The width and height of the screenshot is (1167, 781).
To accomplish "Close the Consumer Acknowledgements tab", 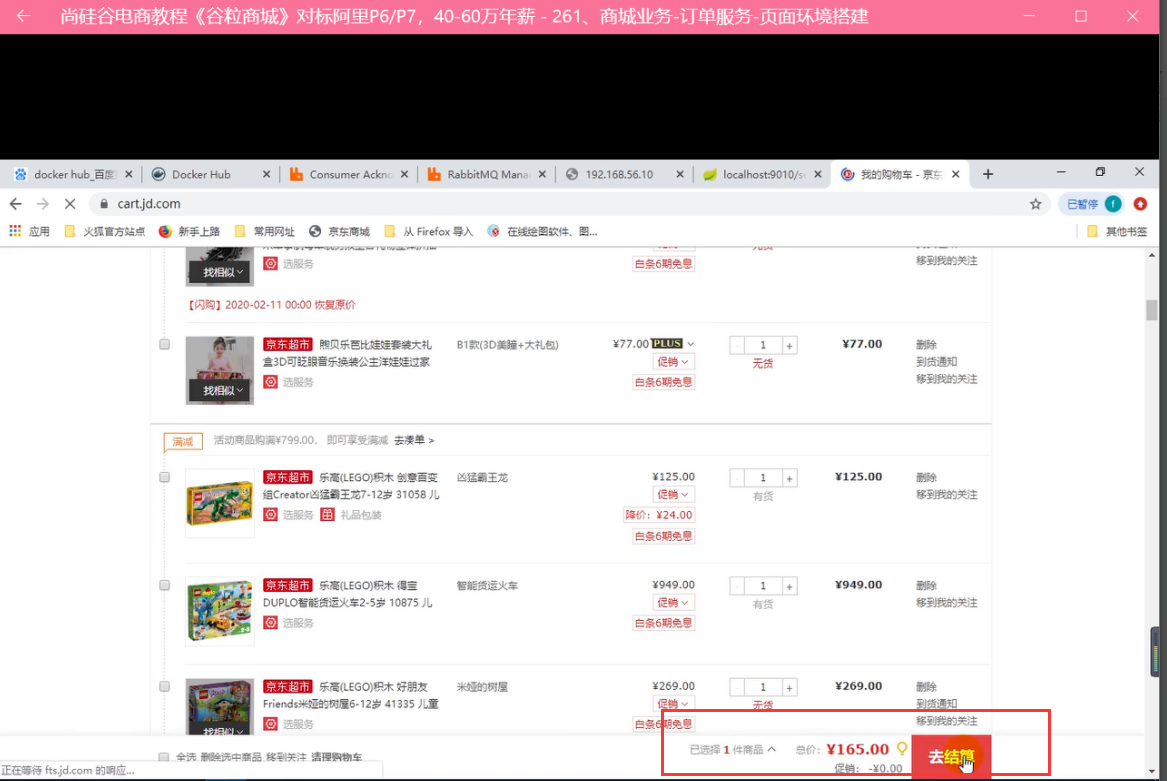I will (x=404, y=174).
